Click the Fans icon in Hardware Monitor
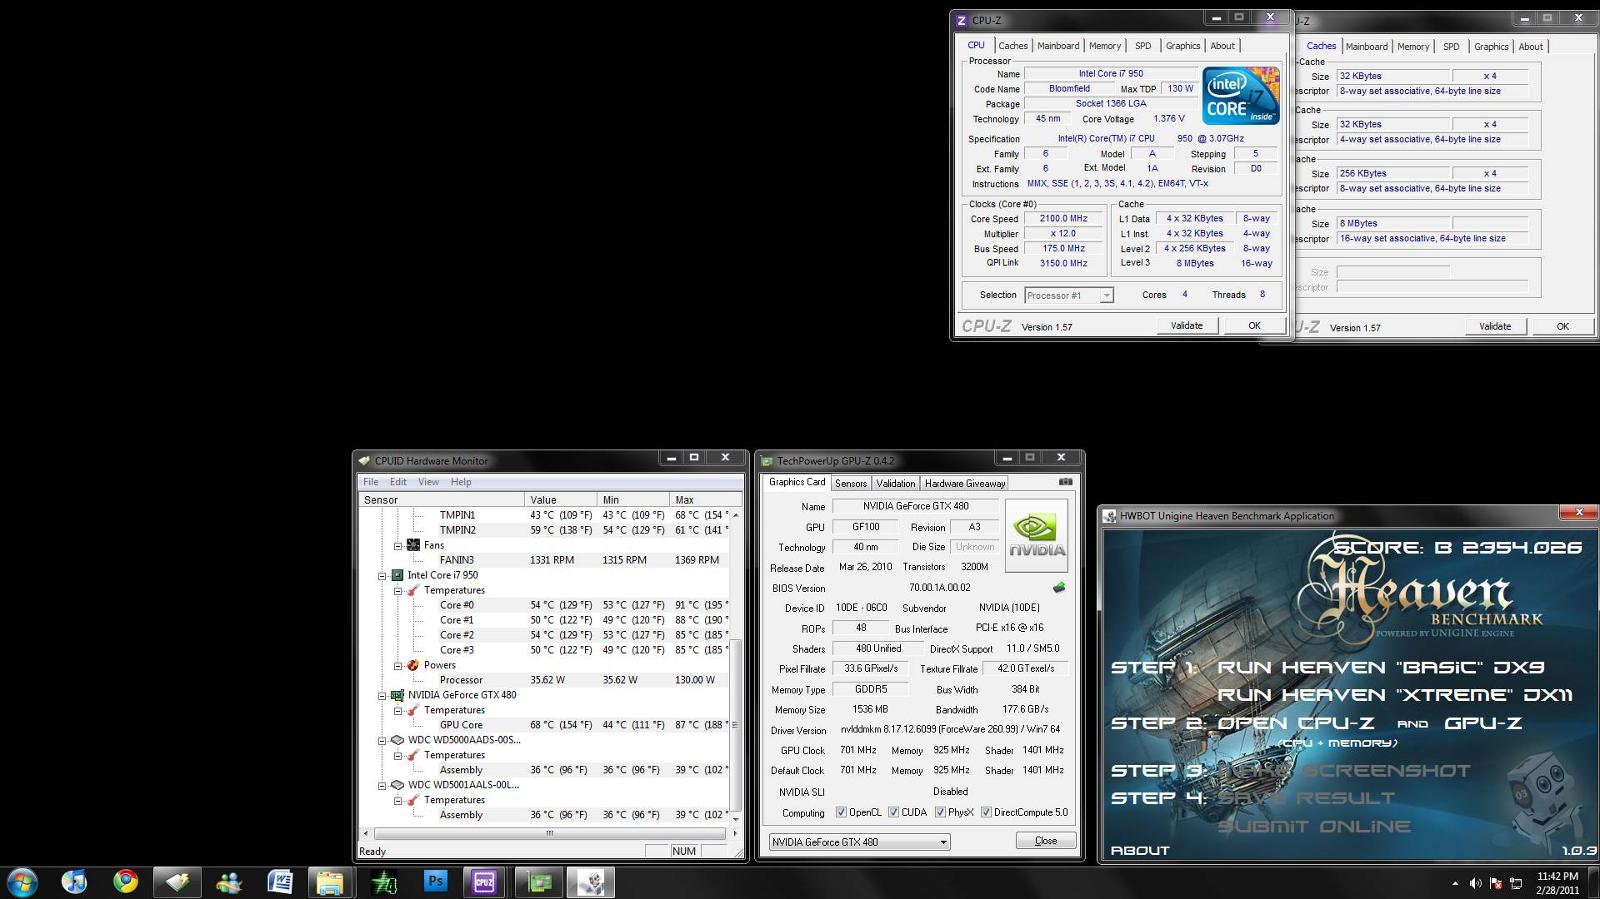 tap(413, 545)
